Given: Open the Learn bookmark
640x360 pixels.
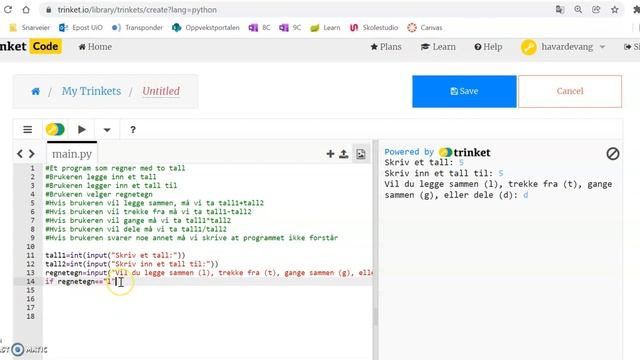Looking at the screenshot, I should pyautogui.click(x=325, y=28).
